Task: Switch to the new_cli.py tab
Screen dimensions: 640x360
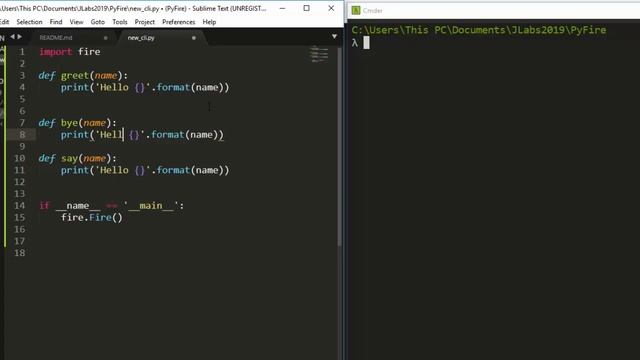Action: point(141,38)
